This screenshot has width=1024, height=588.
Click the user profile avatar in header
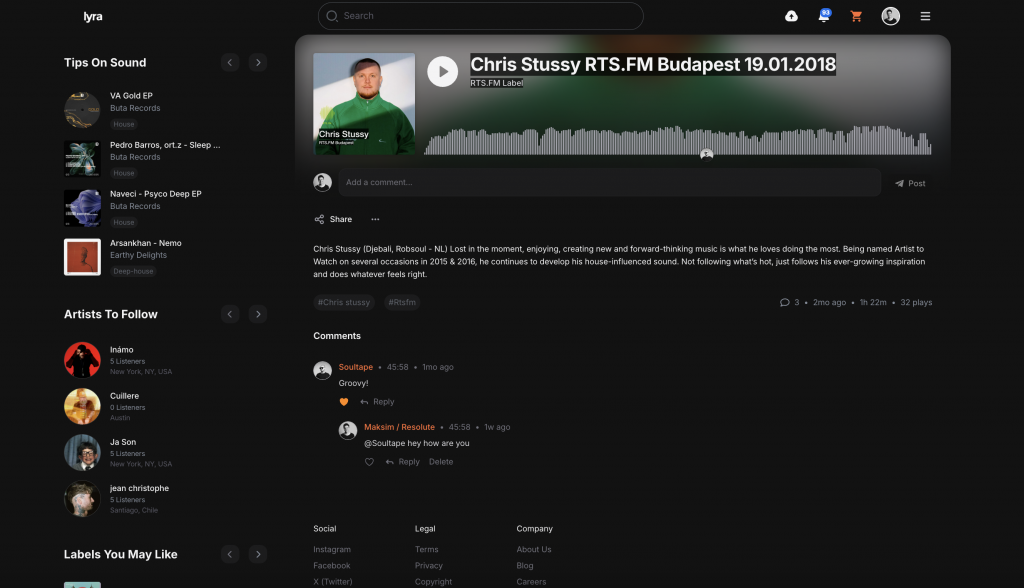[890, 16]
